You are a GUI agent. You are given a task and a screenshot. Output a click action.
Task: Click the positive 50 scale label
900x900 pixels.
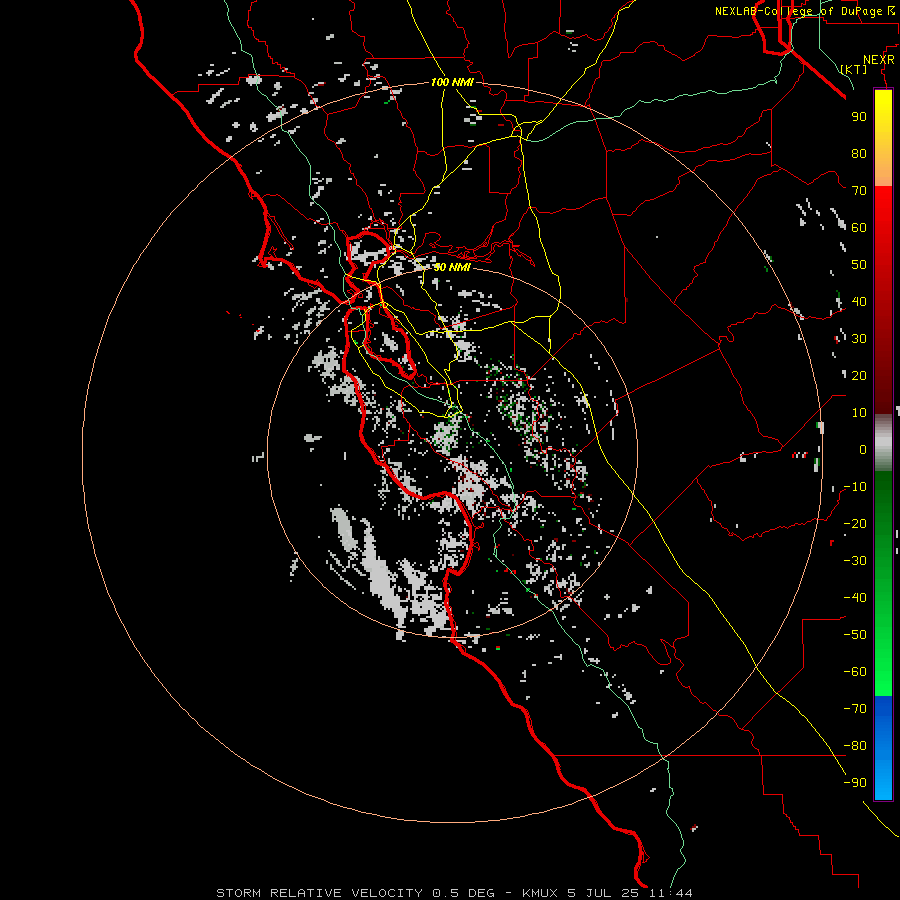tap(859, 265)
